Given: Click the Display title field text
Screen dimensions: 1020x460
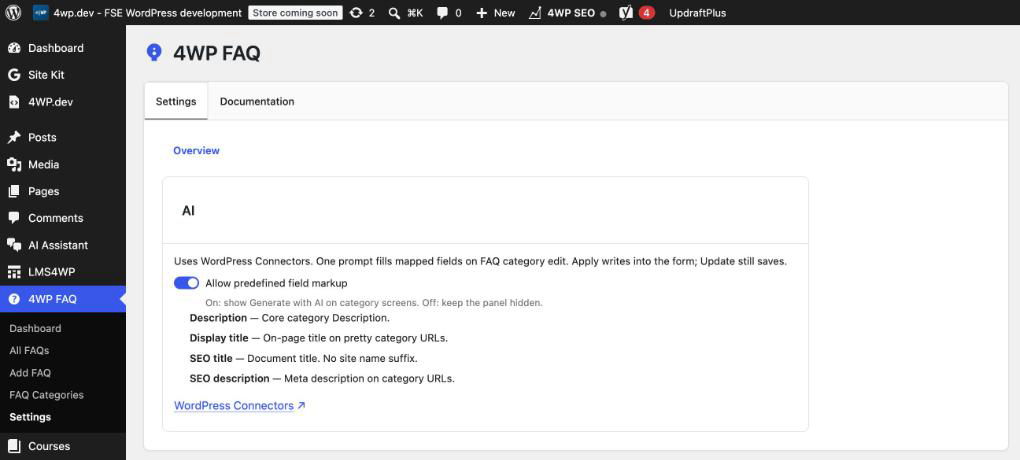Looking at the screenshot, I should (319, 338).
